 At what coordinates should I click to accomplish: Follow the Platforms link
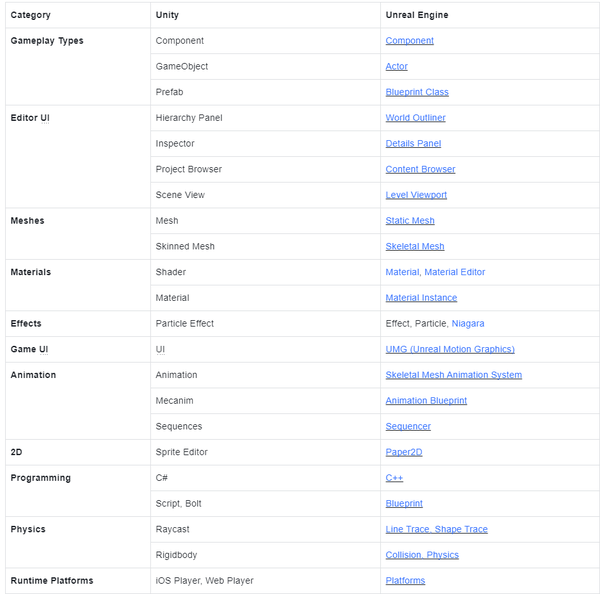coord(405,581)
